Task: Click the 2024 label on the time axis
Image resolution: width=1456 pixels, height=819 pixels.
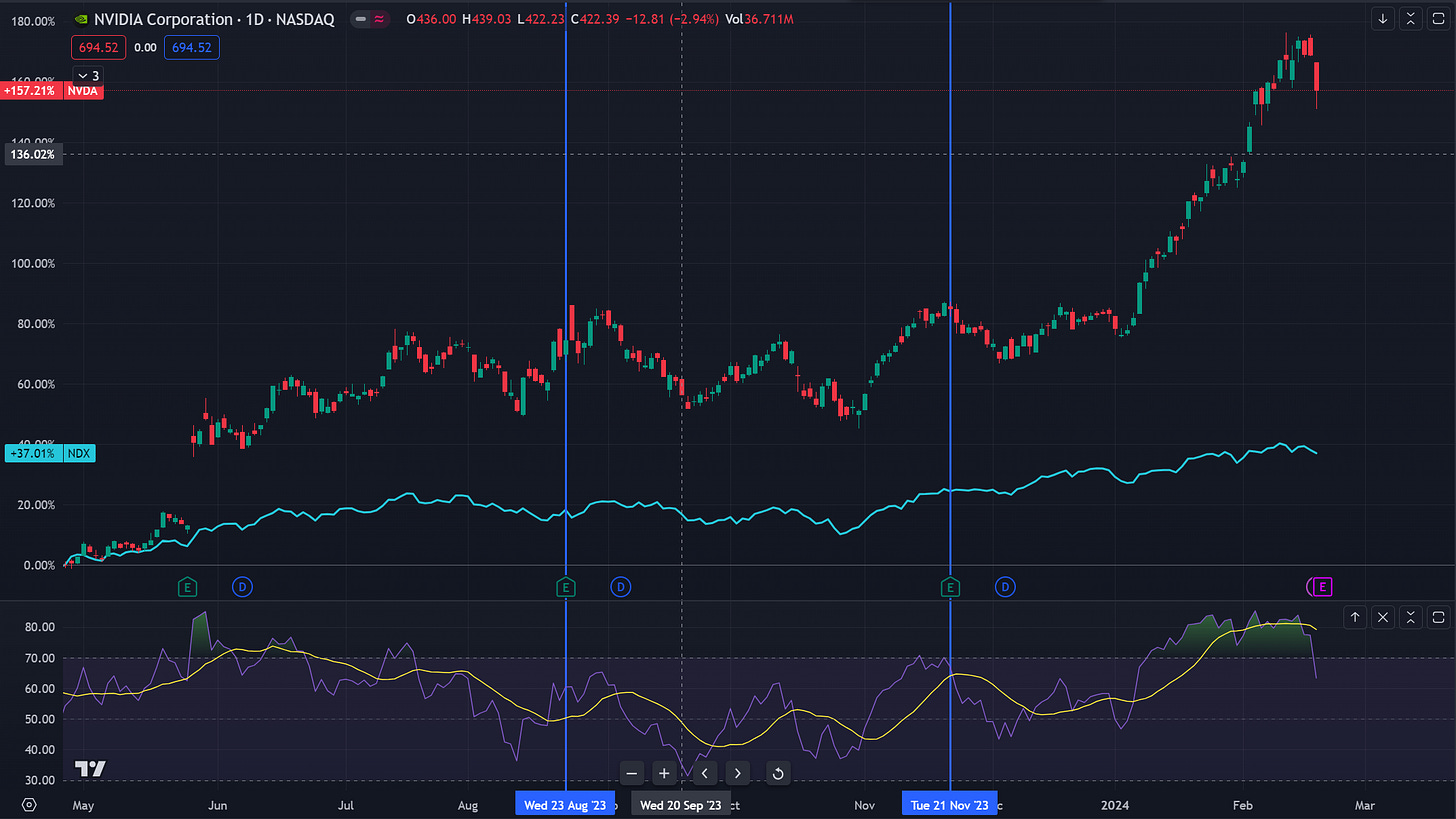Action: click(x=1115, y=805)
